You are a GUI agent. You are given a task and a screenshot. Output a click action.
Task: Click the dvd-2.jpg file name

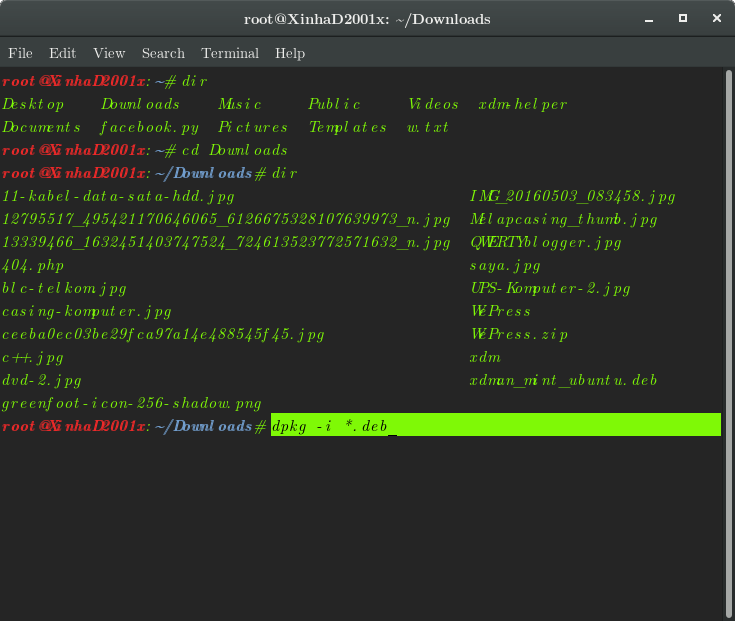pyautogui.click(x=42, y=380)
